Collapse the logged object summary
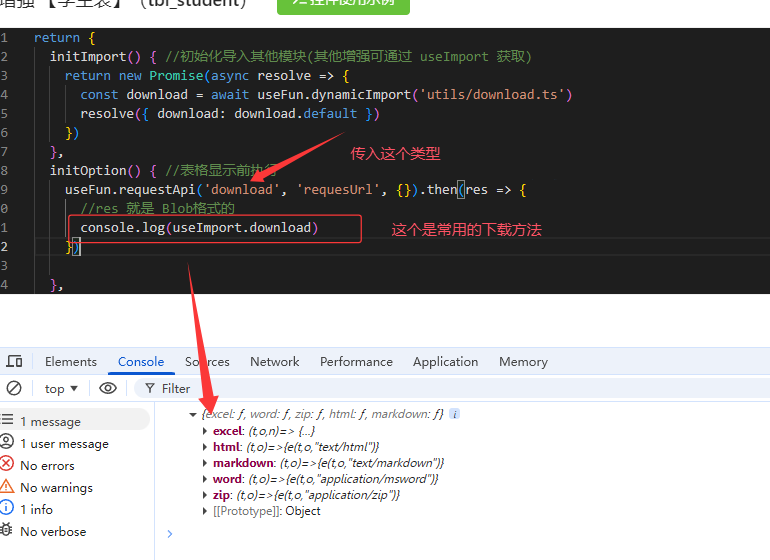 [193, 414]
